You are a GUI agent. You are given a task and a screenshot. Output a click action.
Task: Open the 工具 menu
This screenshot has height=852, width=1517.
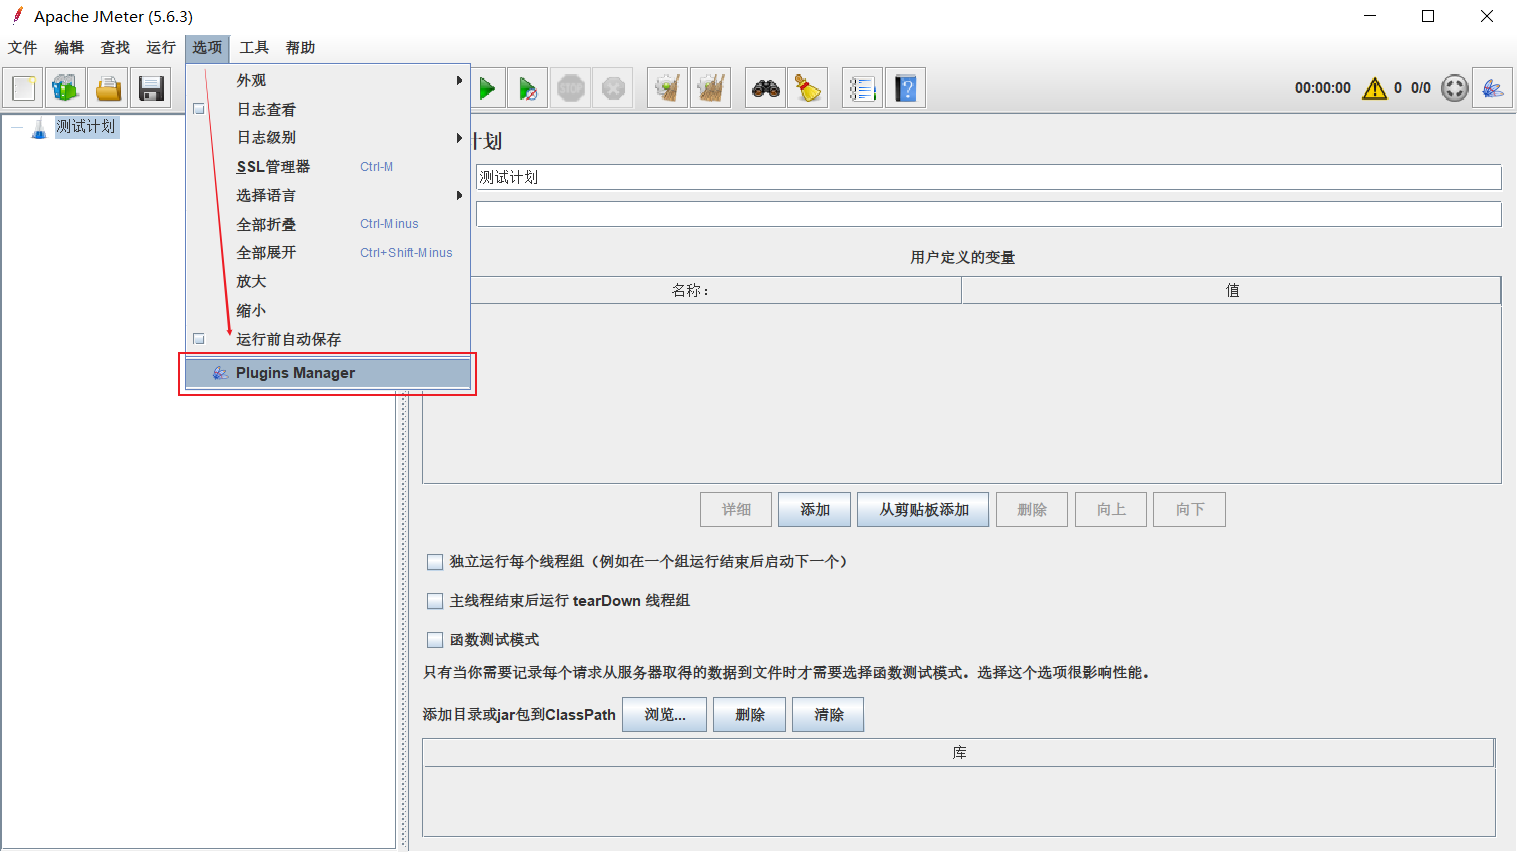click(x=254, y=48)
